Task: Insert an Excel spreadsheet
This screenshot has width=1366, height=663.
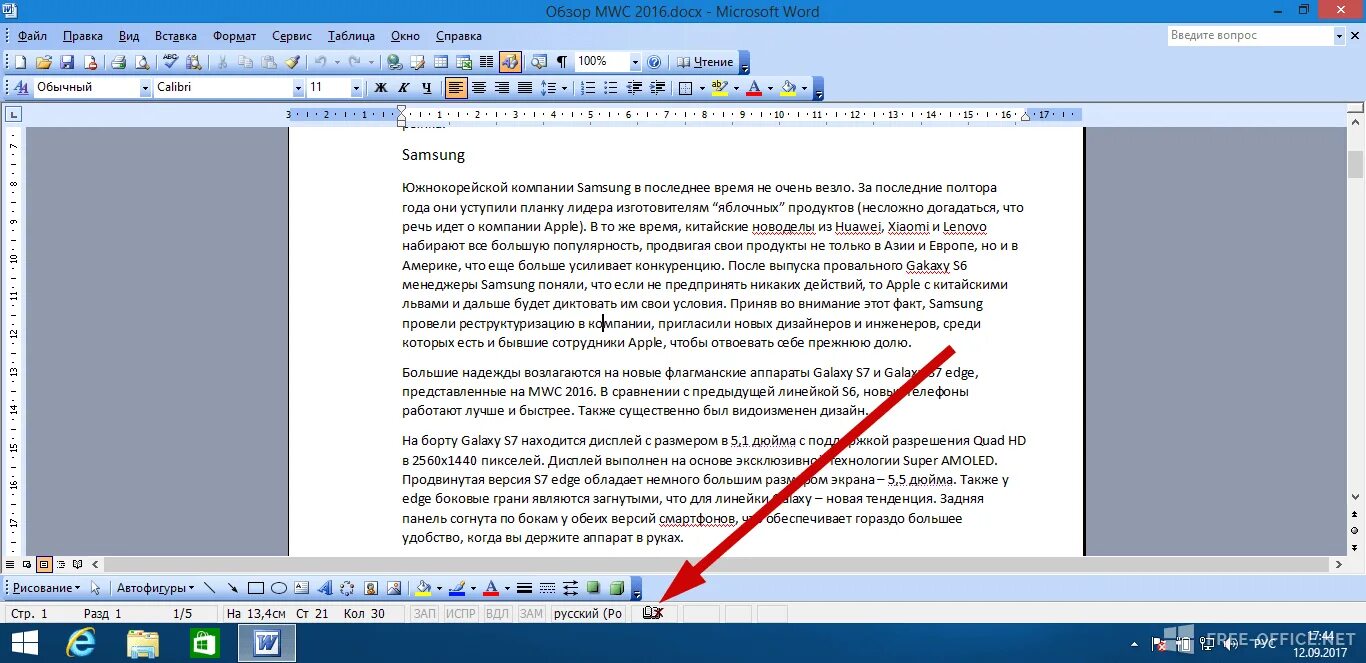Action: pos(463,62)
